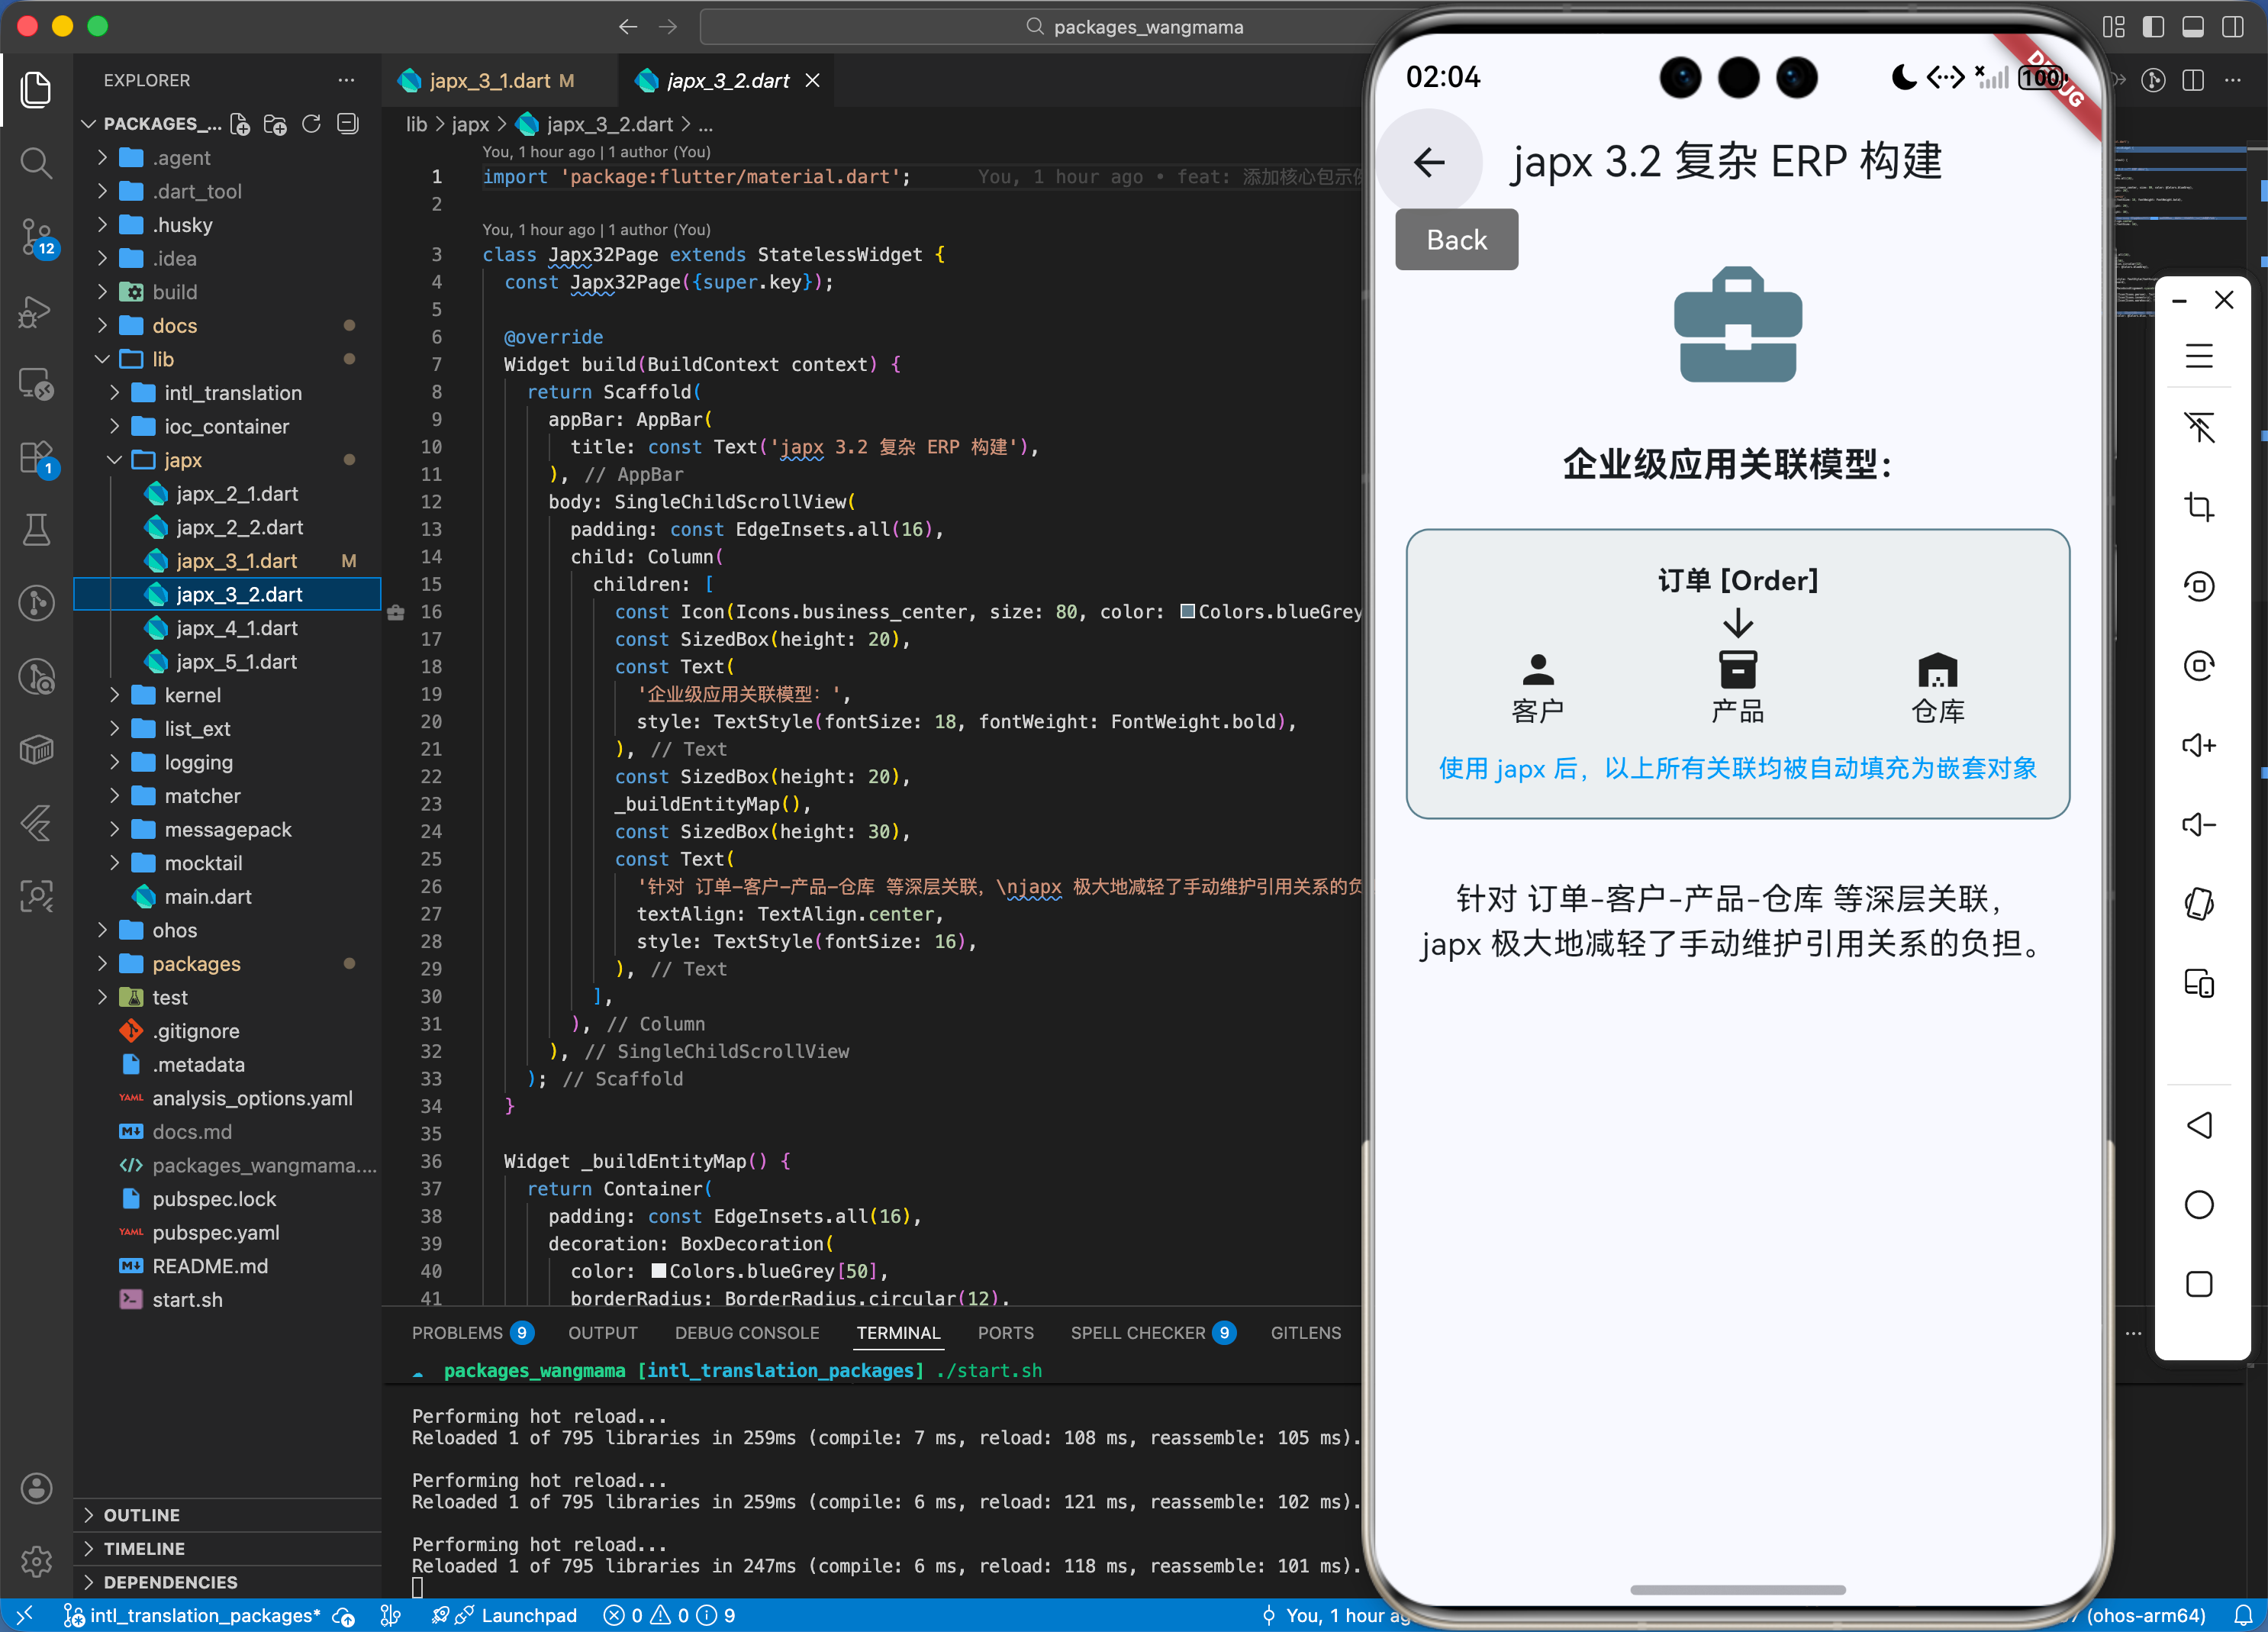2268x1632 pixels.
Task: Open the Source Control view
Action: (36, 237)
